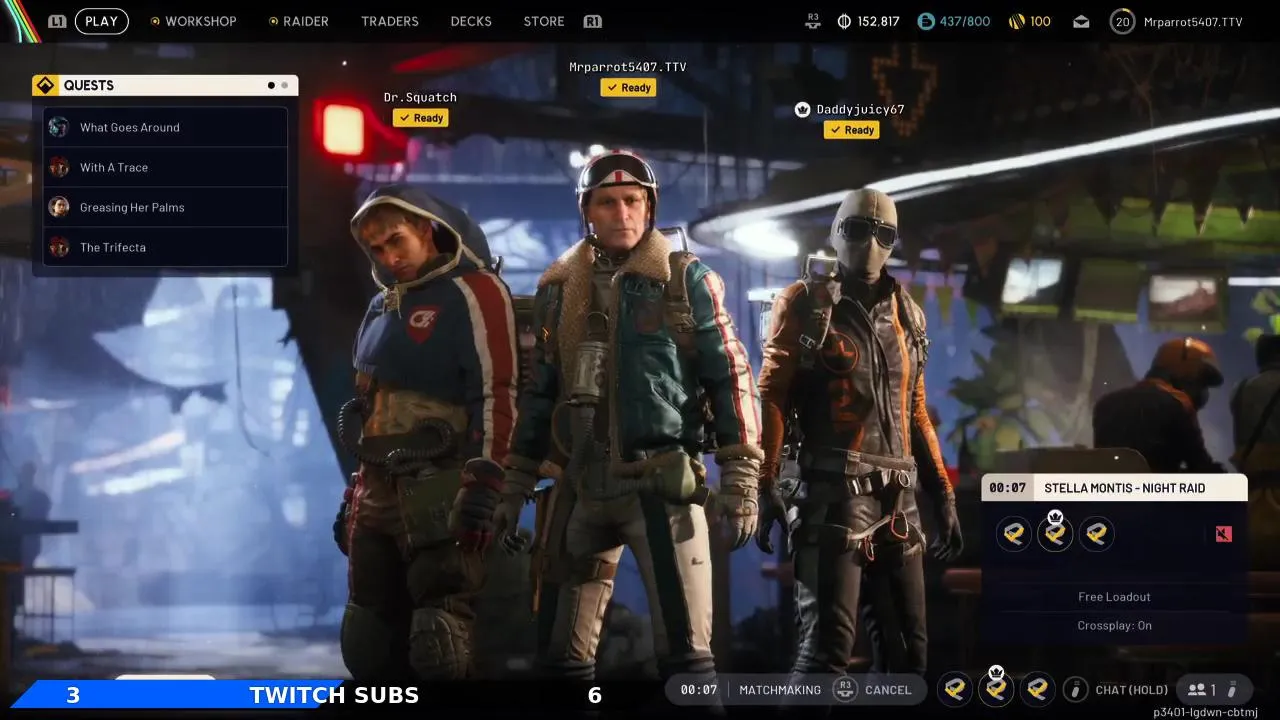Click the What Goes Around quest portrait icon

[x=59, y=127]
